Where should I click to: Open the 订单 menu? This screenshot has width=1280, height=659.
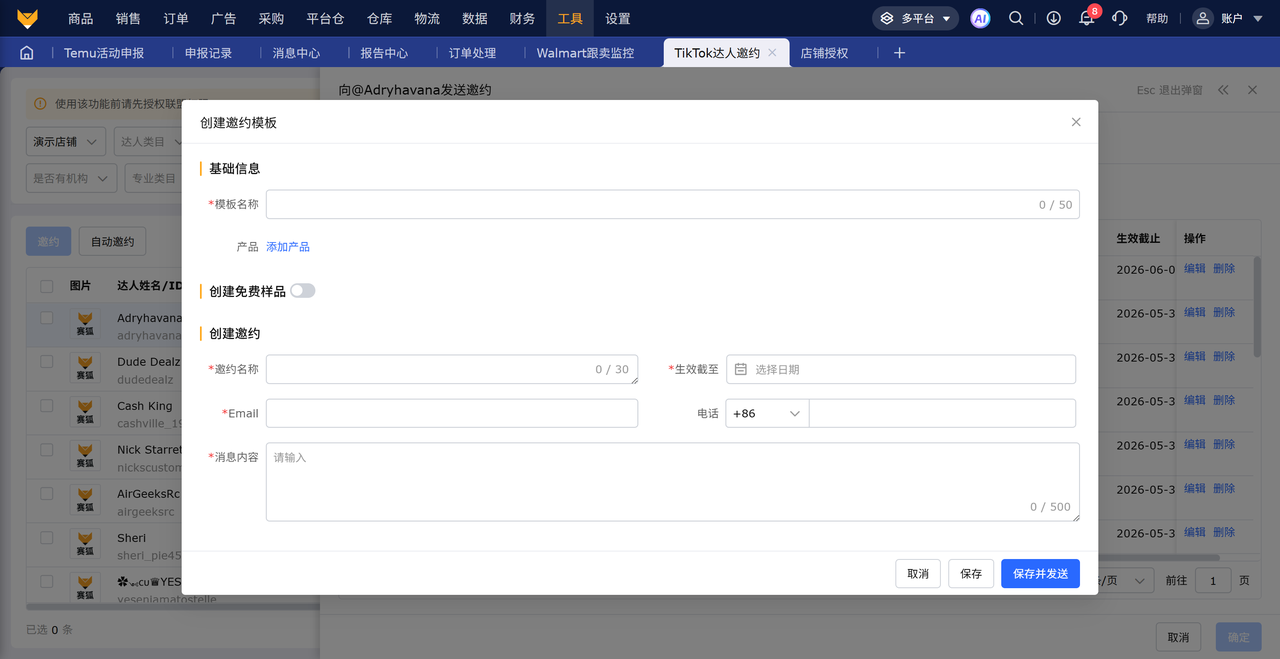point(176,18)
